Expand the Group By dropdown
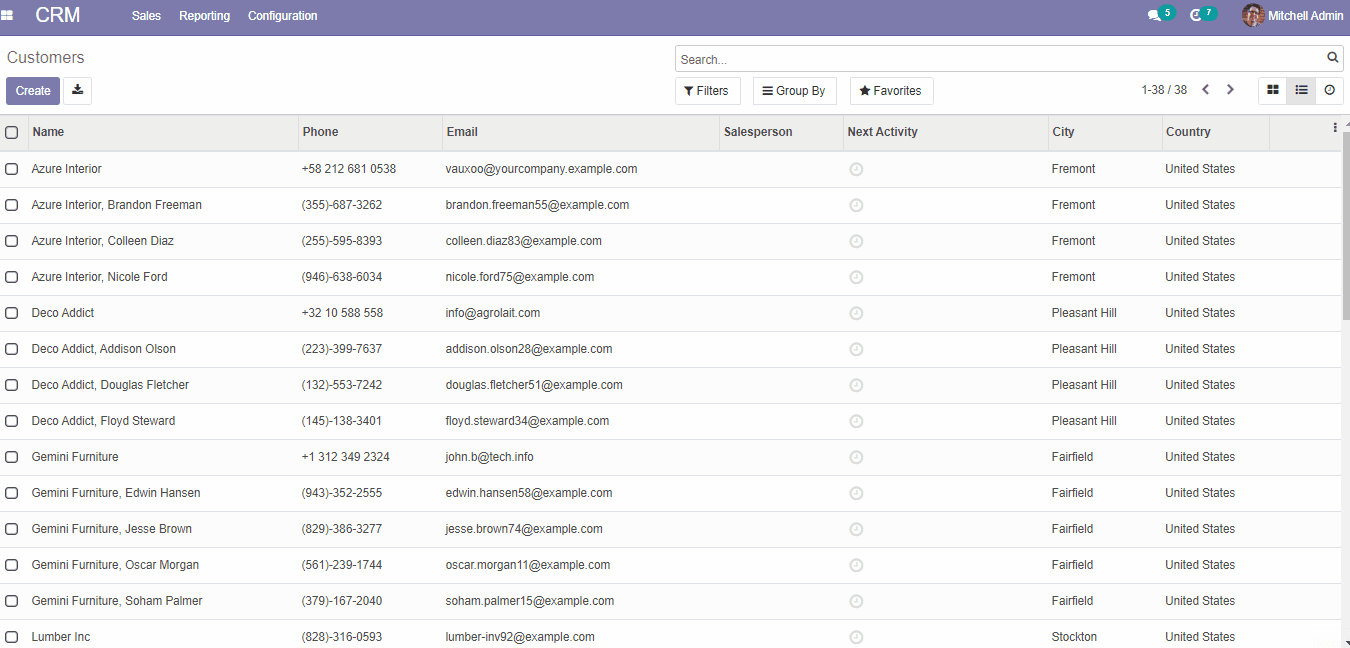The image size is (1350, 648). [794, 91]
